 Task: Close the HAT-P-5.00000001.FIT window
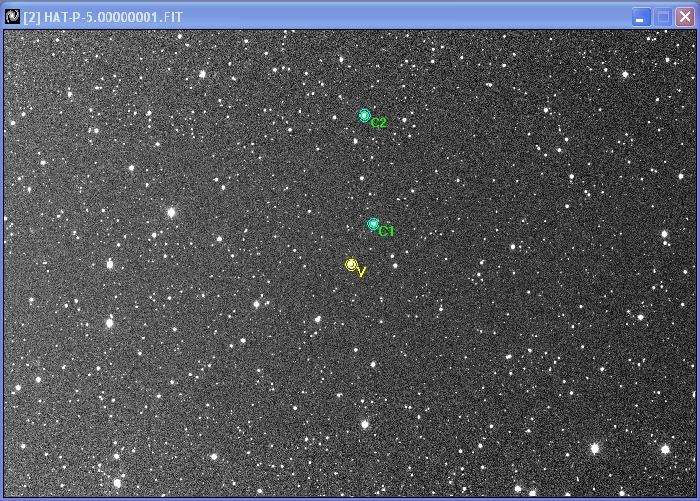(x=685, y=17)
